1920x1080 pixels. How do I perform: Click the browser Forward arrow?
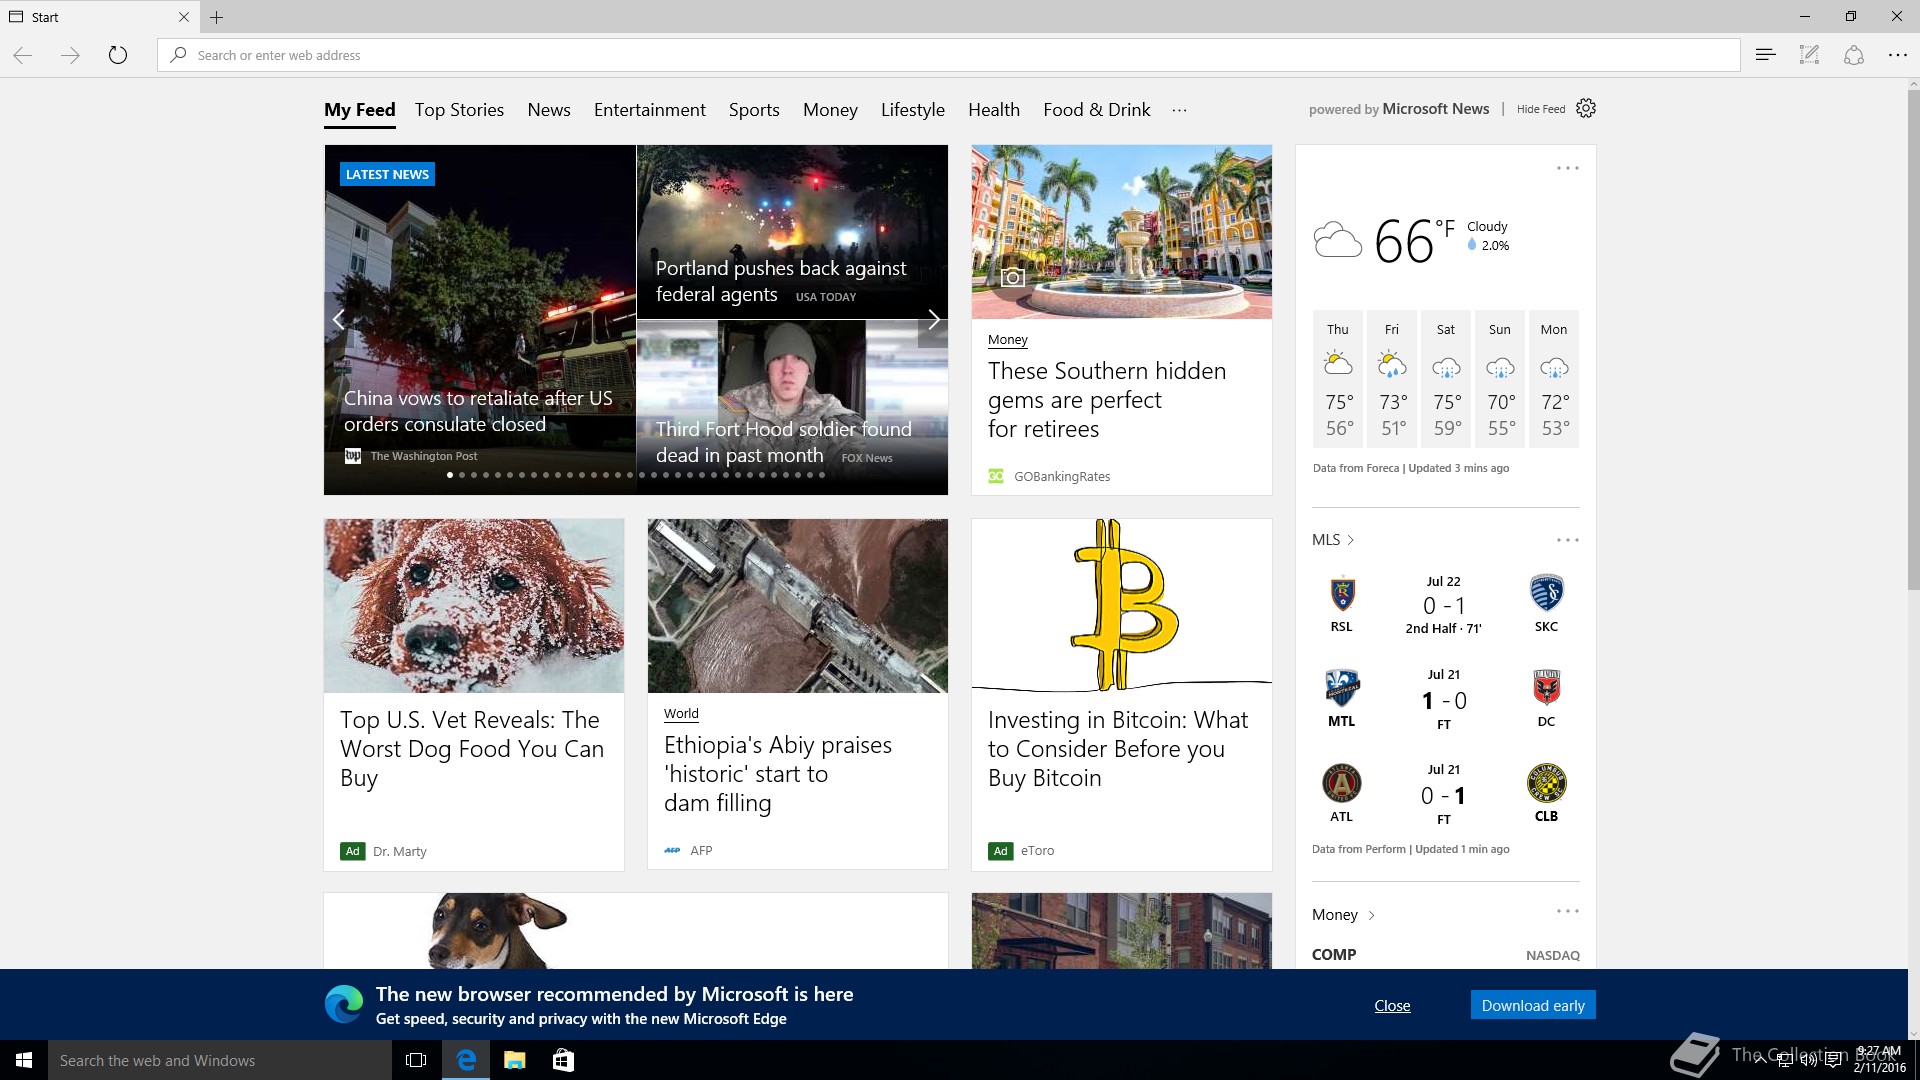[x=70, y=55]
